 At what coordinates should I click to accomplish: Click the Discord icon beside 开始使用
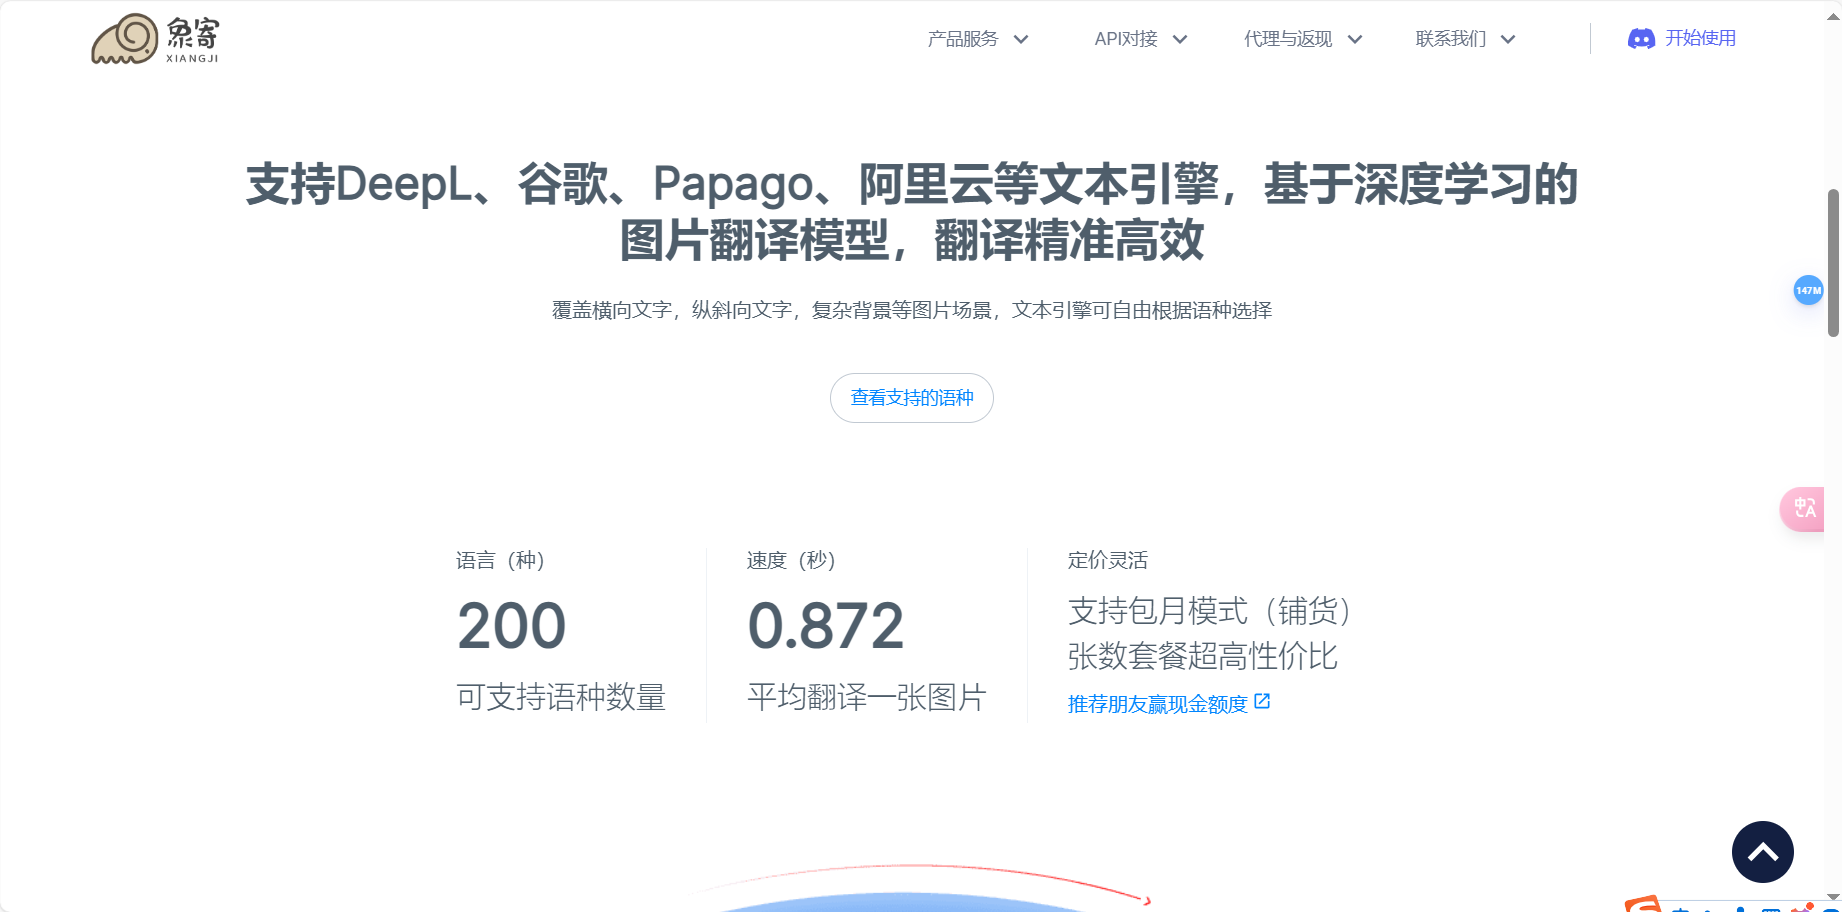pyautogui.click(x=1640, y=38)
